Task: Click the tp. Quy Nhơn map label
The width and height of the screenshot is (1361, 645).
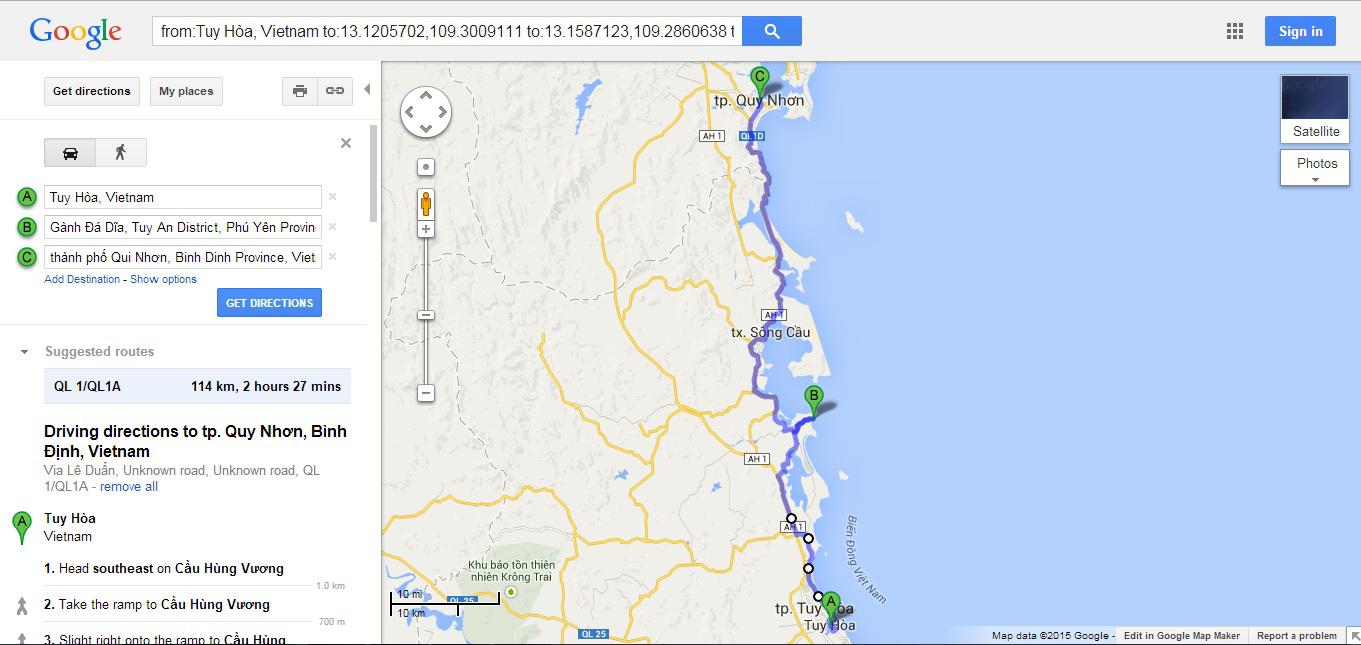Action: click(760, 101)
